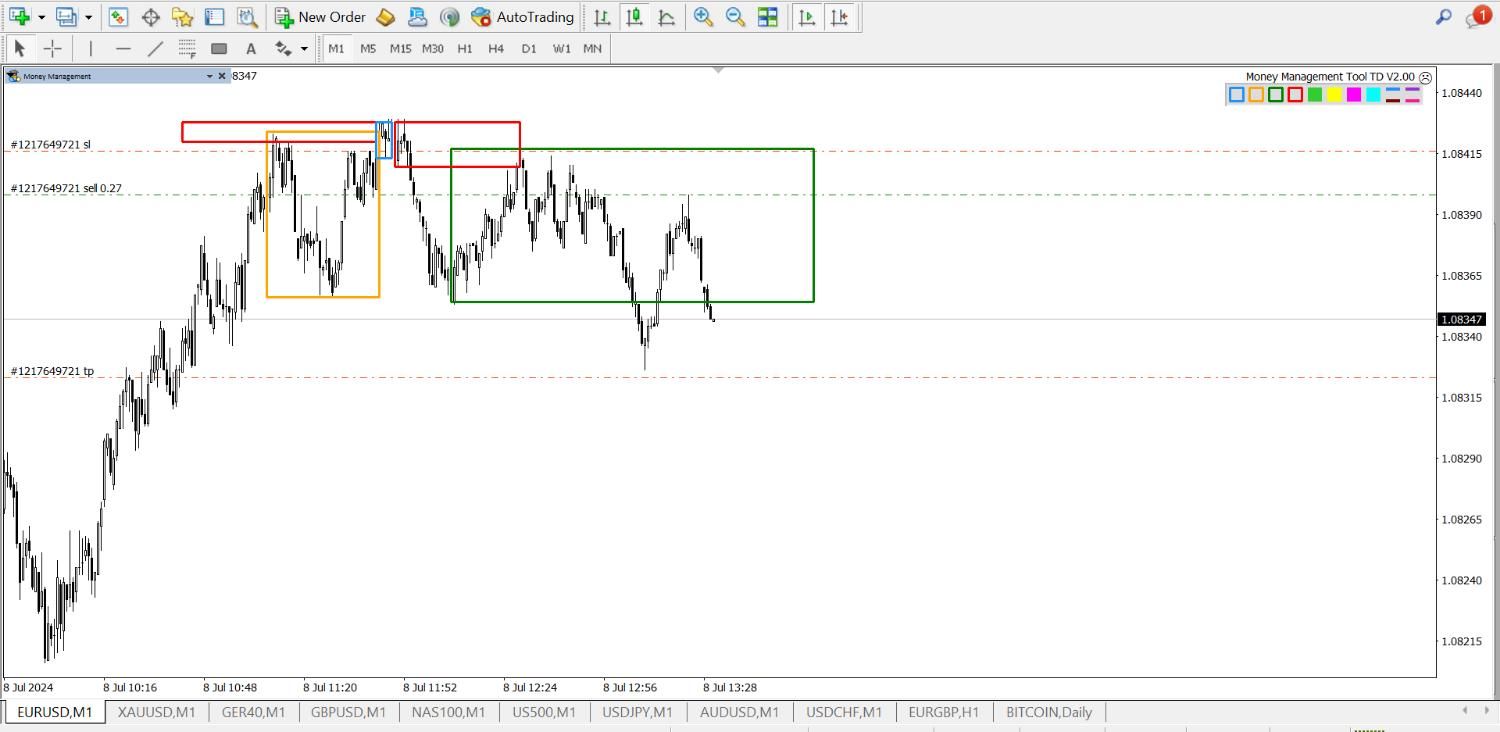Draw a vertical line on chart

point(91,48)
